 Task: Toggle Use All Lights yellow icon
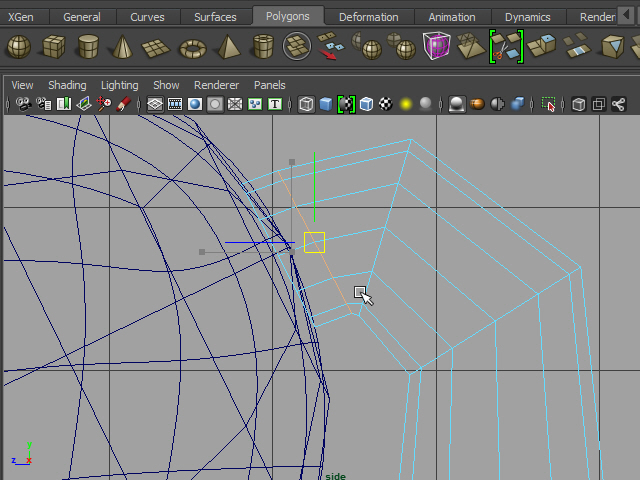(406, 104)
